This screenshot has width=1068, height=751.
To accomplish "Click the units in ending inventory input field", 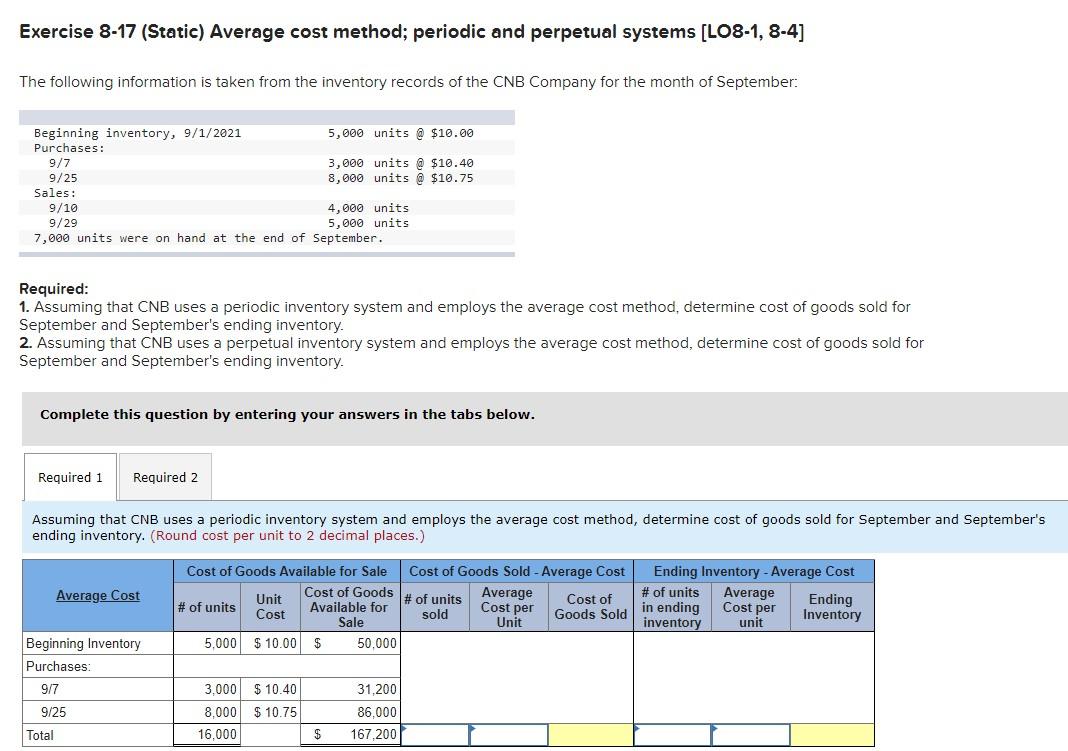I will 670,734.
